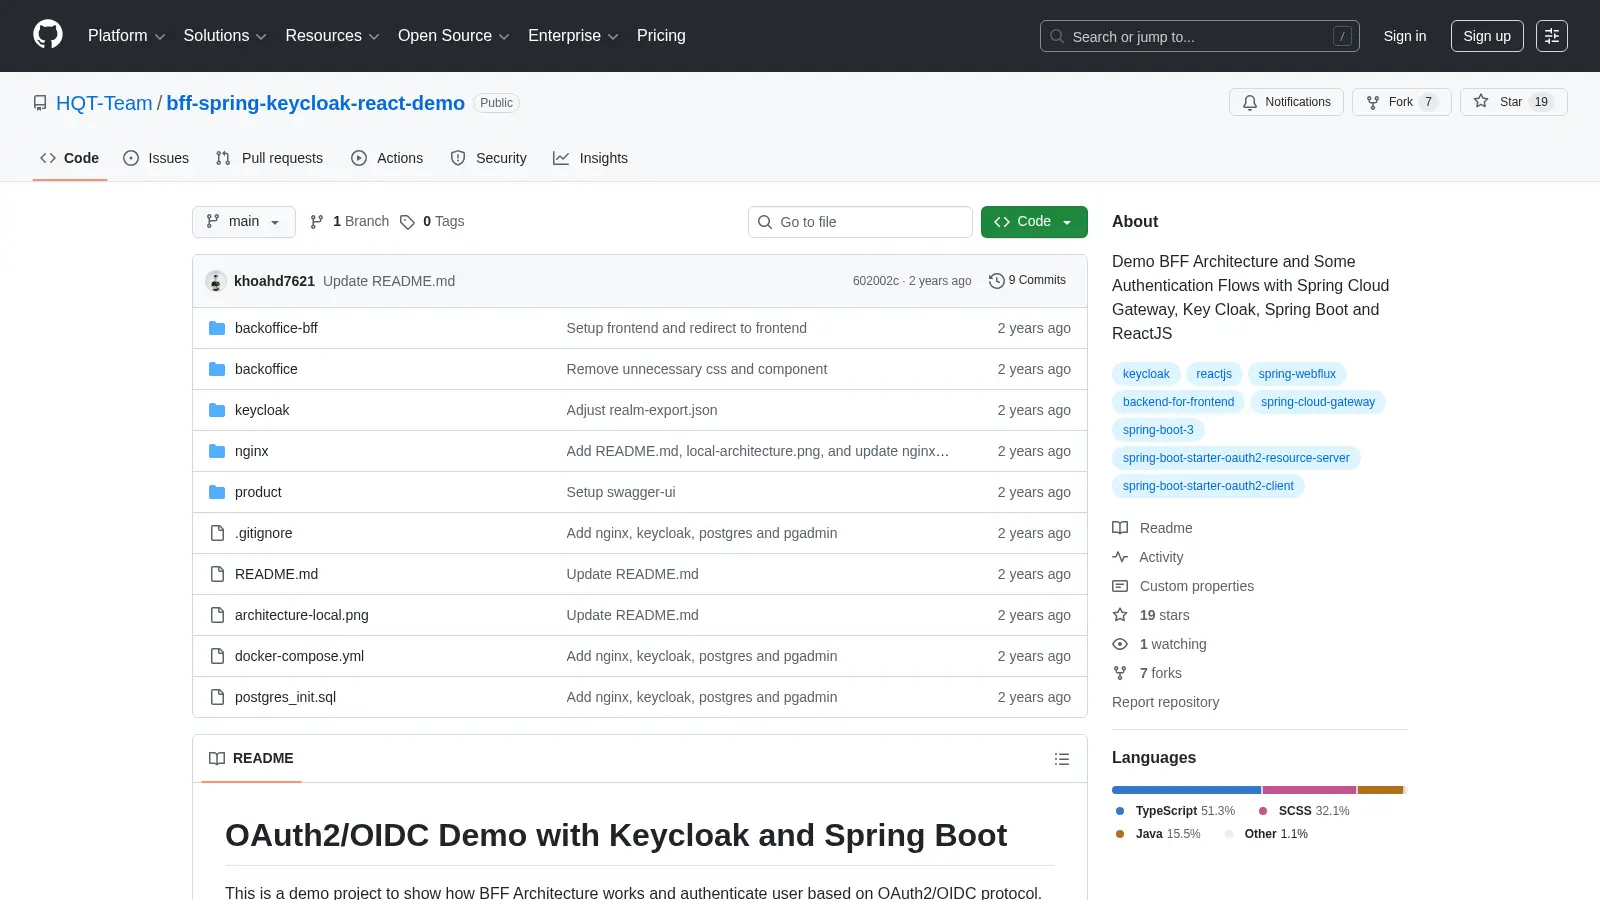
Task: Expand the Enterprise menu
Action: pyautogui.click(x=573, y=36)
